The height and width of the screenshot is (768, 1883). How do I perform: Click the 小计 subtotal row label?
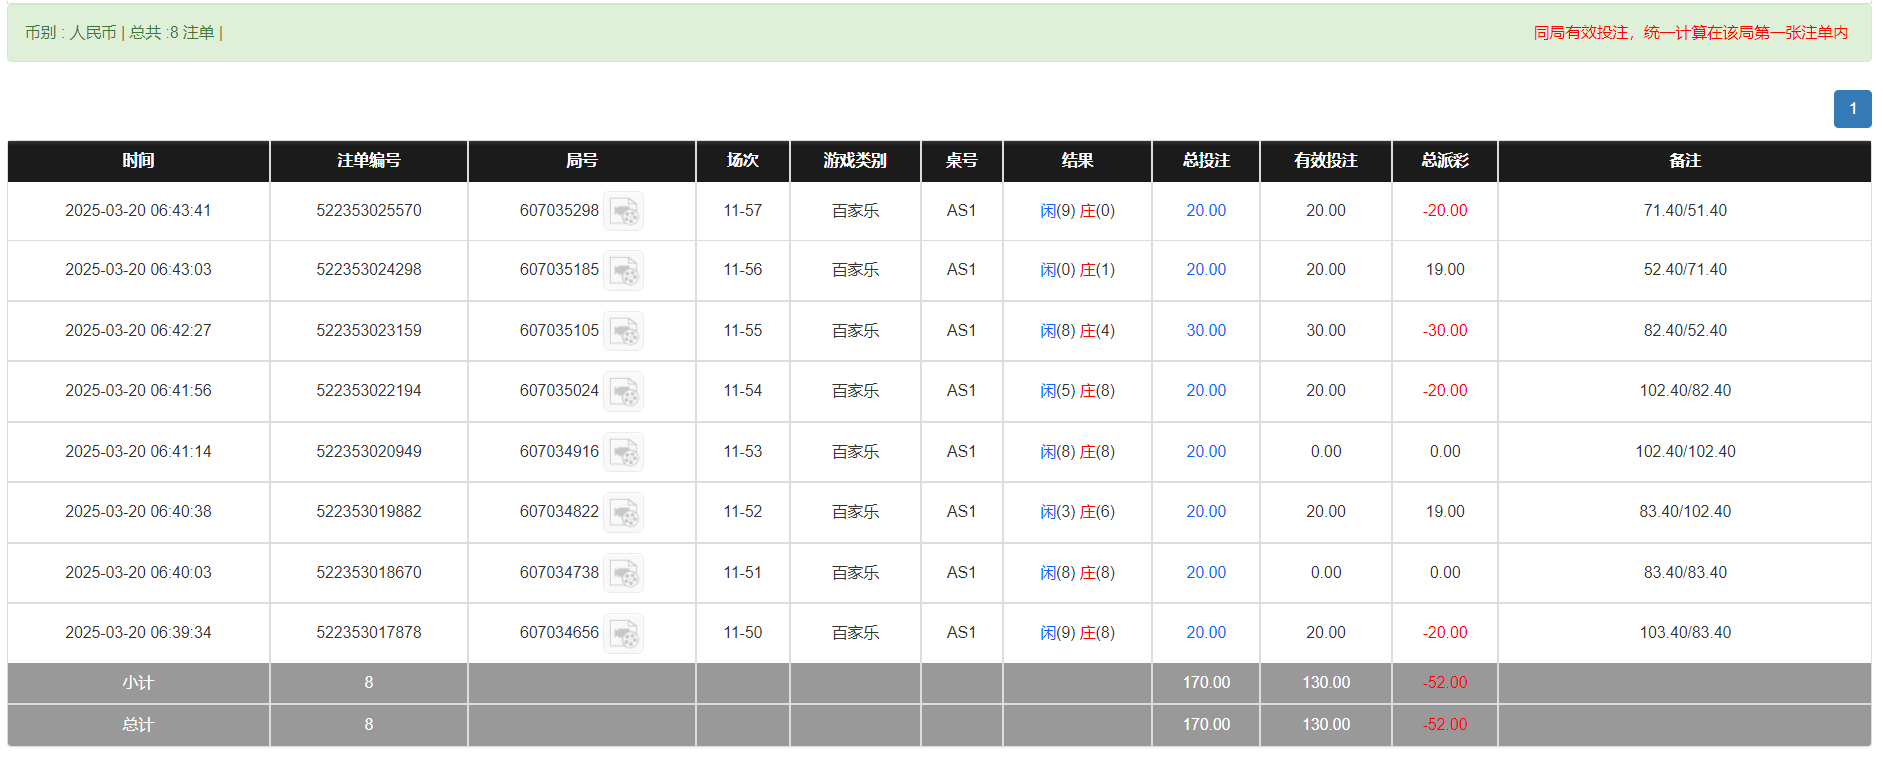(138, 683)
